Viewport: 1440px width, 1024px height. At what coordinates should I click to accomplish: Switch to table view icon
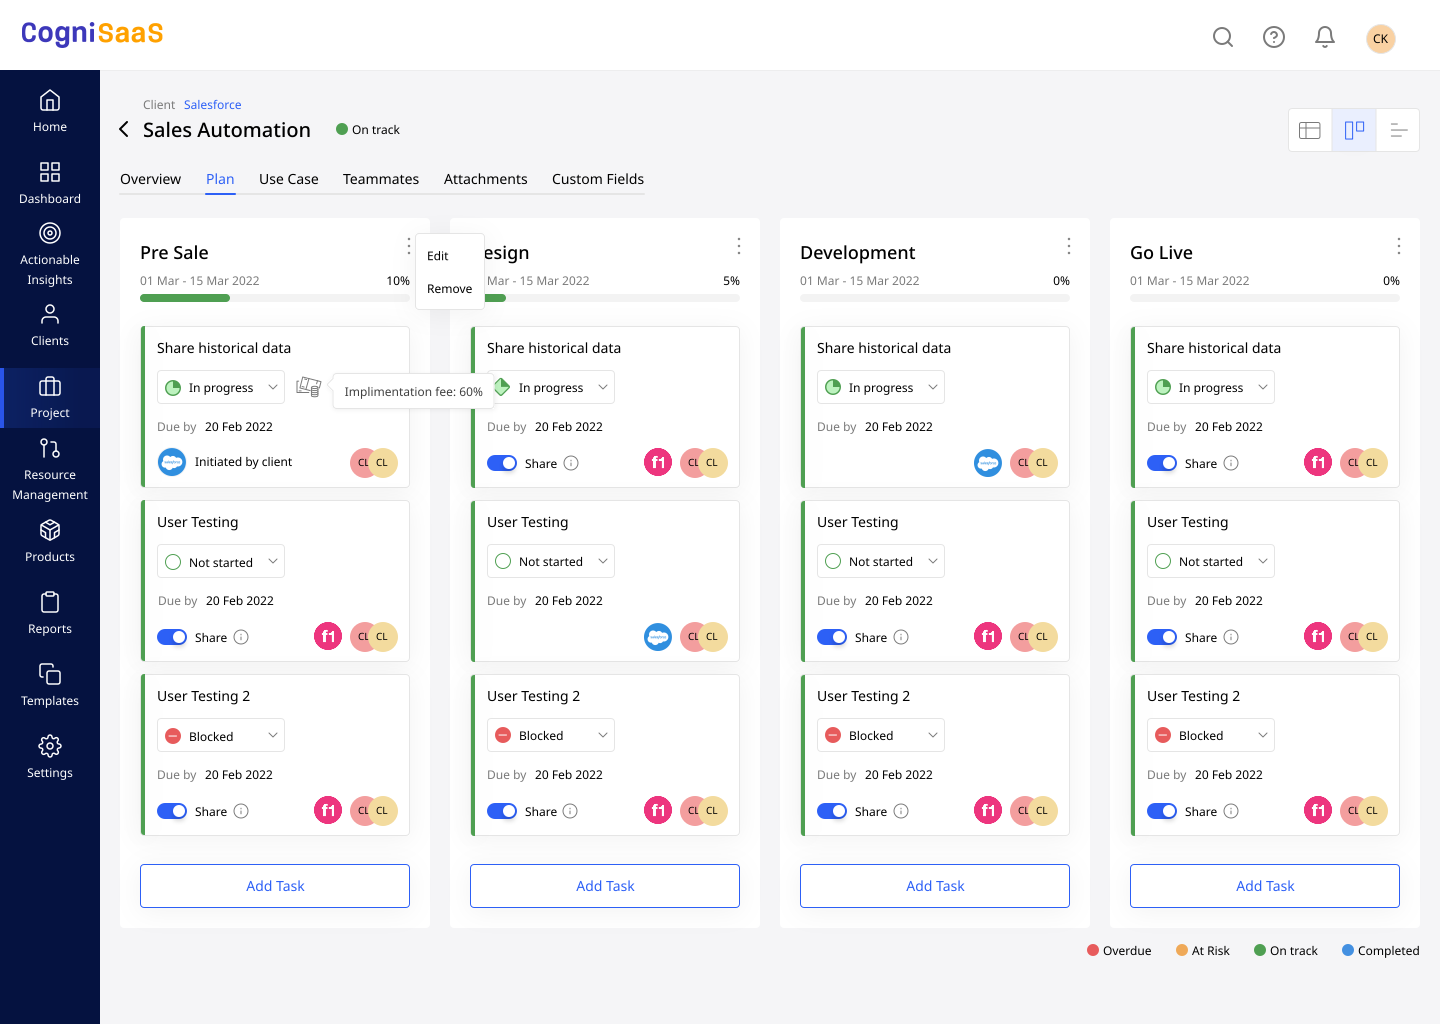click(1310, 130)
